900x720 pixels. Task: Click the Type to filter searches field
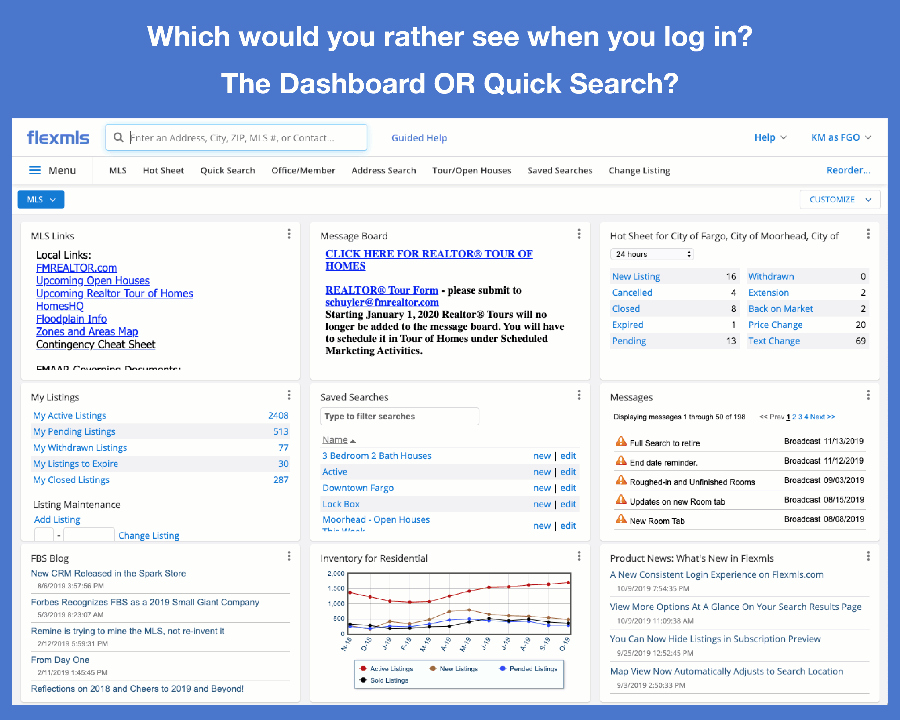pyautogui.click(x=399, y=416)
